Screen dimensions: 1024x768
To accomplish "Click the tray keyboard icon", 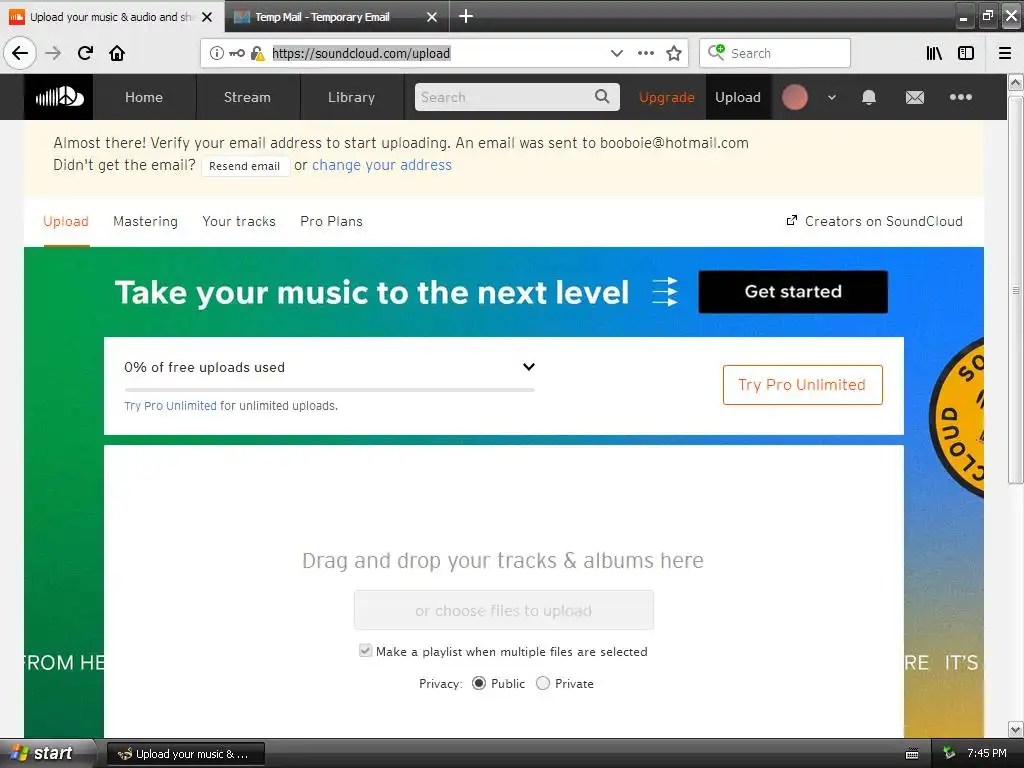I will [912, 754].
